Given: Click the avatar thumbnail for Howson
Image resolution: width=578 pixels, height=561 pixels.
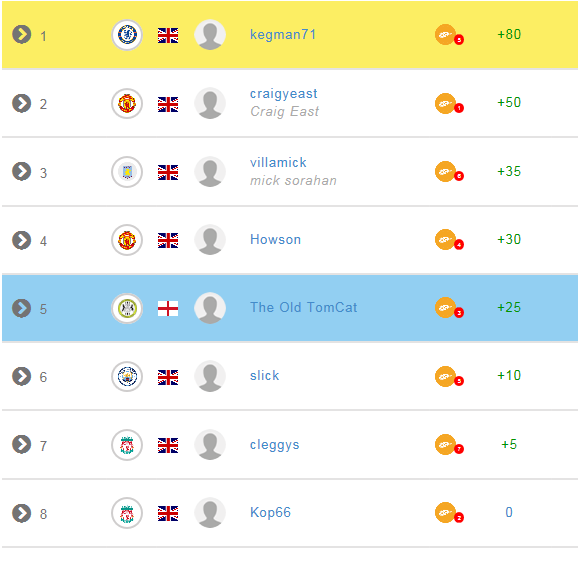Looking at the screenshot, I should coord(210,240).
